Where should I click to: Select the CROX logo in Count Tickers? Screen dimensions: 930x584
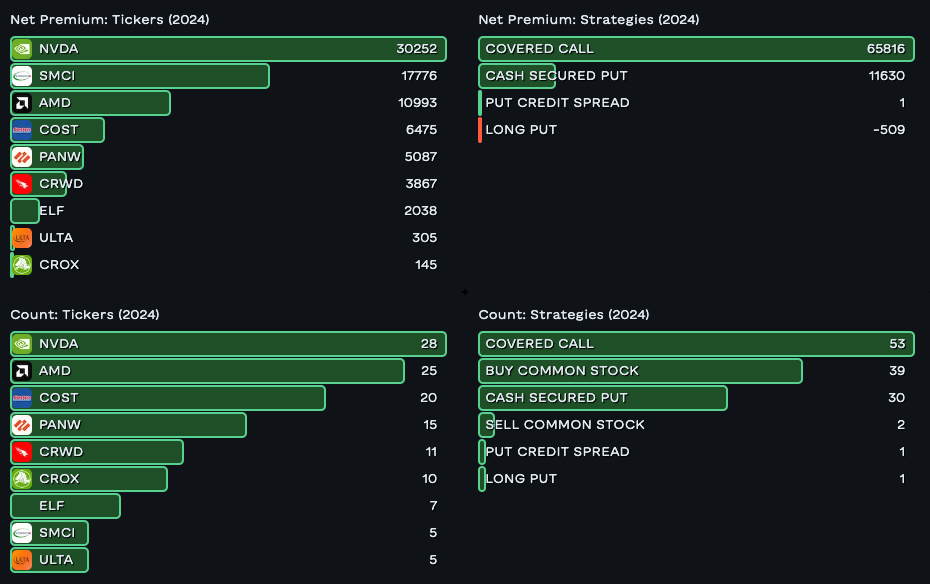click(22, 479)
